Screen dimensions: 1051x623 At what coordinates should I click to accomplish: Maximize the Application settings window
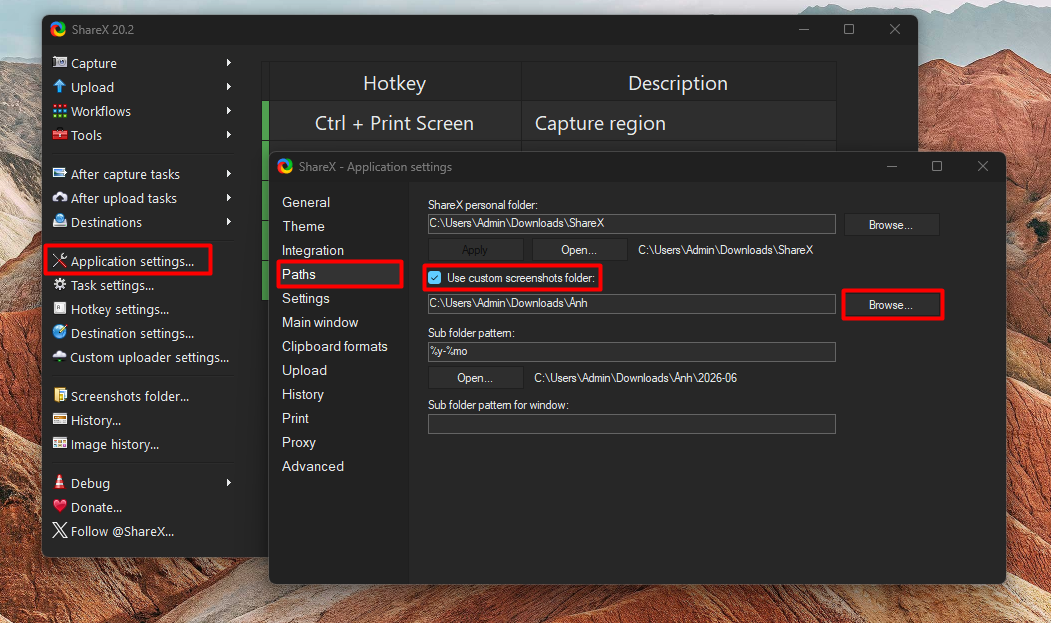click(936, 166)
